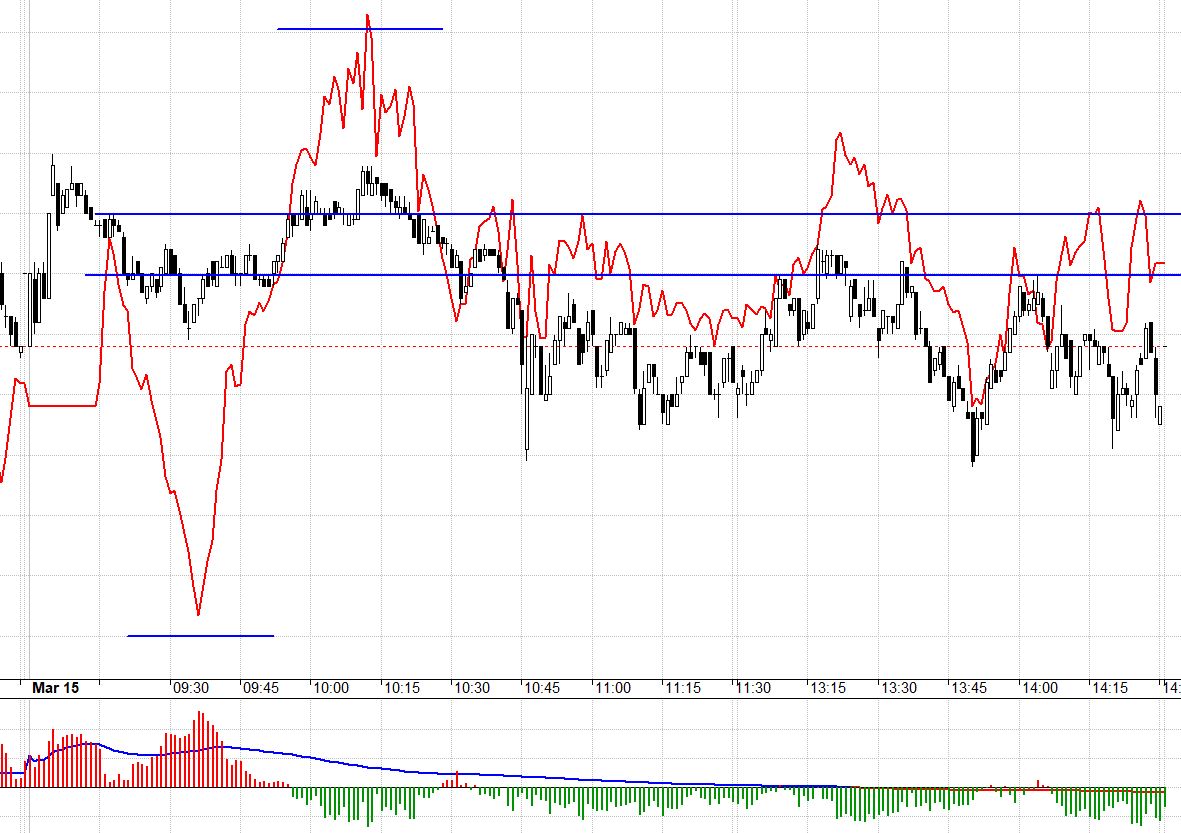Click the 10:15 time axis label
Screen dimensions: 1181x833
(402, 688)
